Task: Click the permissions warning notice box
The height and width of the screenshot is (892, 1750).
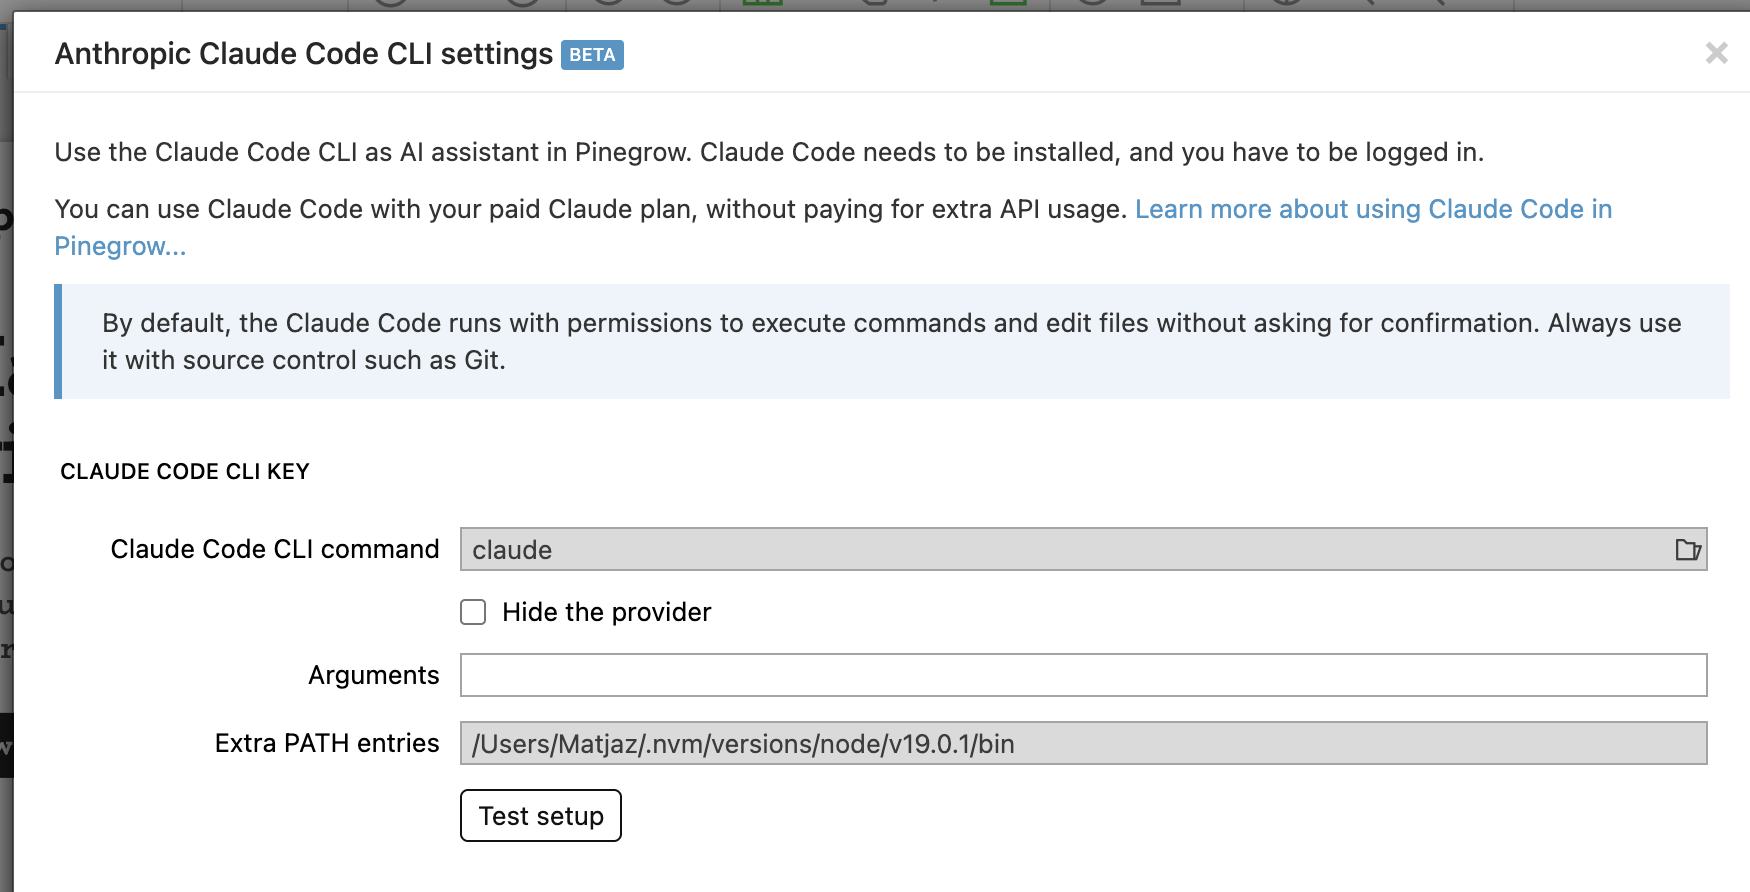Action: (x=890, y=341)
